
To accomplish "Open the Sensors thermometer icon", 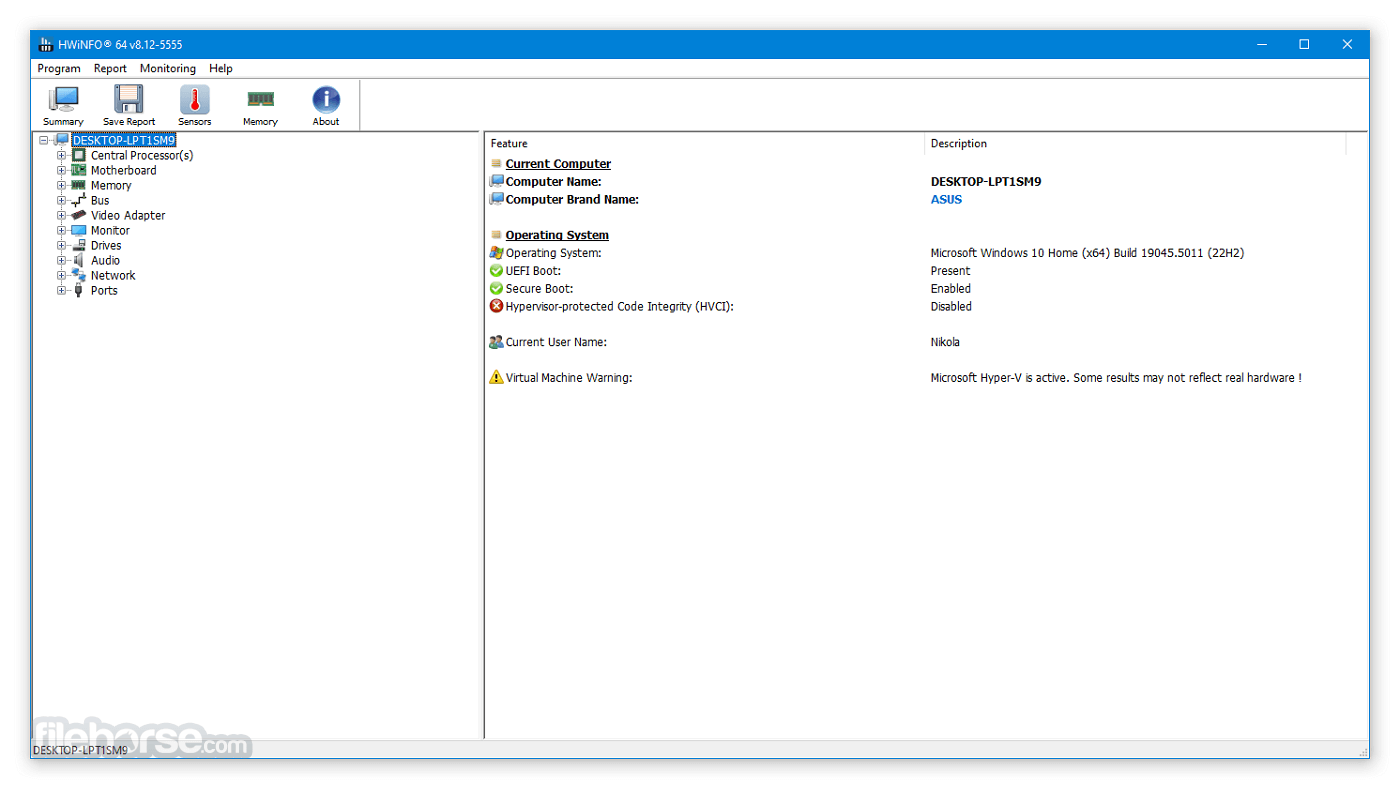I will [x=195, y=99].
